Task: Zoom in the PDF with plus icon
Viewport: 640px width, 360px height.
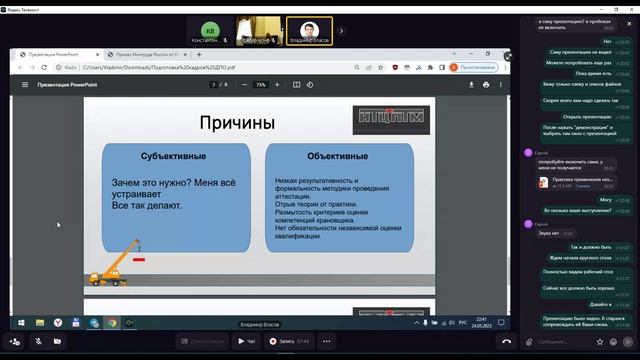Action: pos(277,84)
